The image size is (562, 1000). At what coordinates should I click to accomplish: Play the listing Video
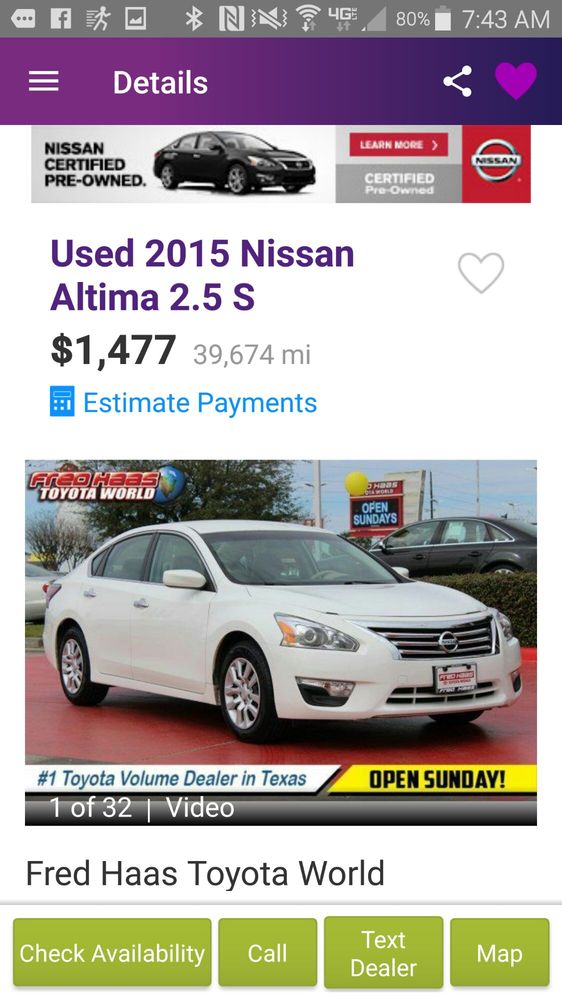pyautogui.click(x=200, y=808)
